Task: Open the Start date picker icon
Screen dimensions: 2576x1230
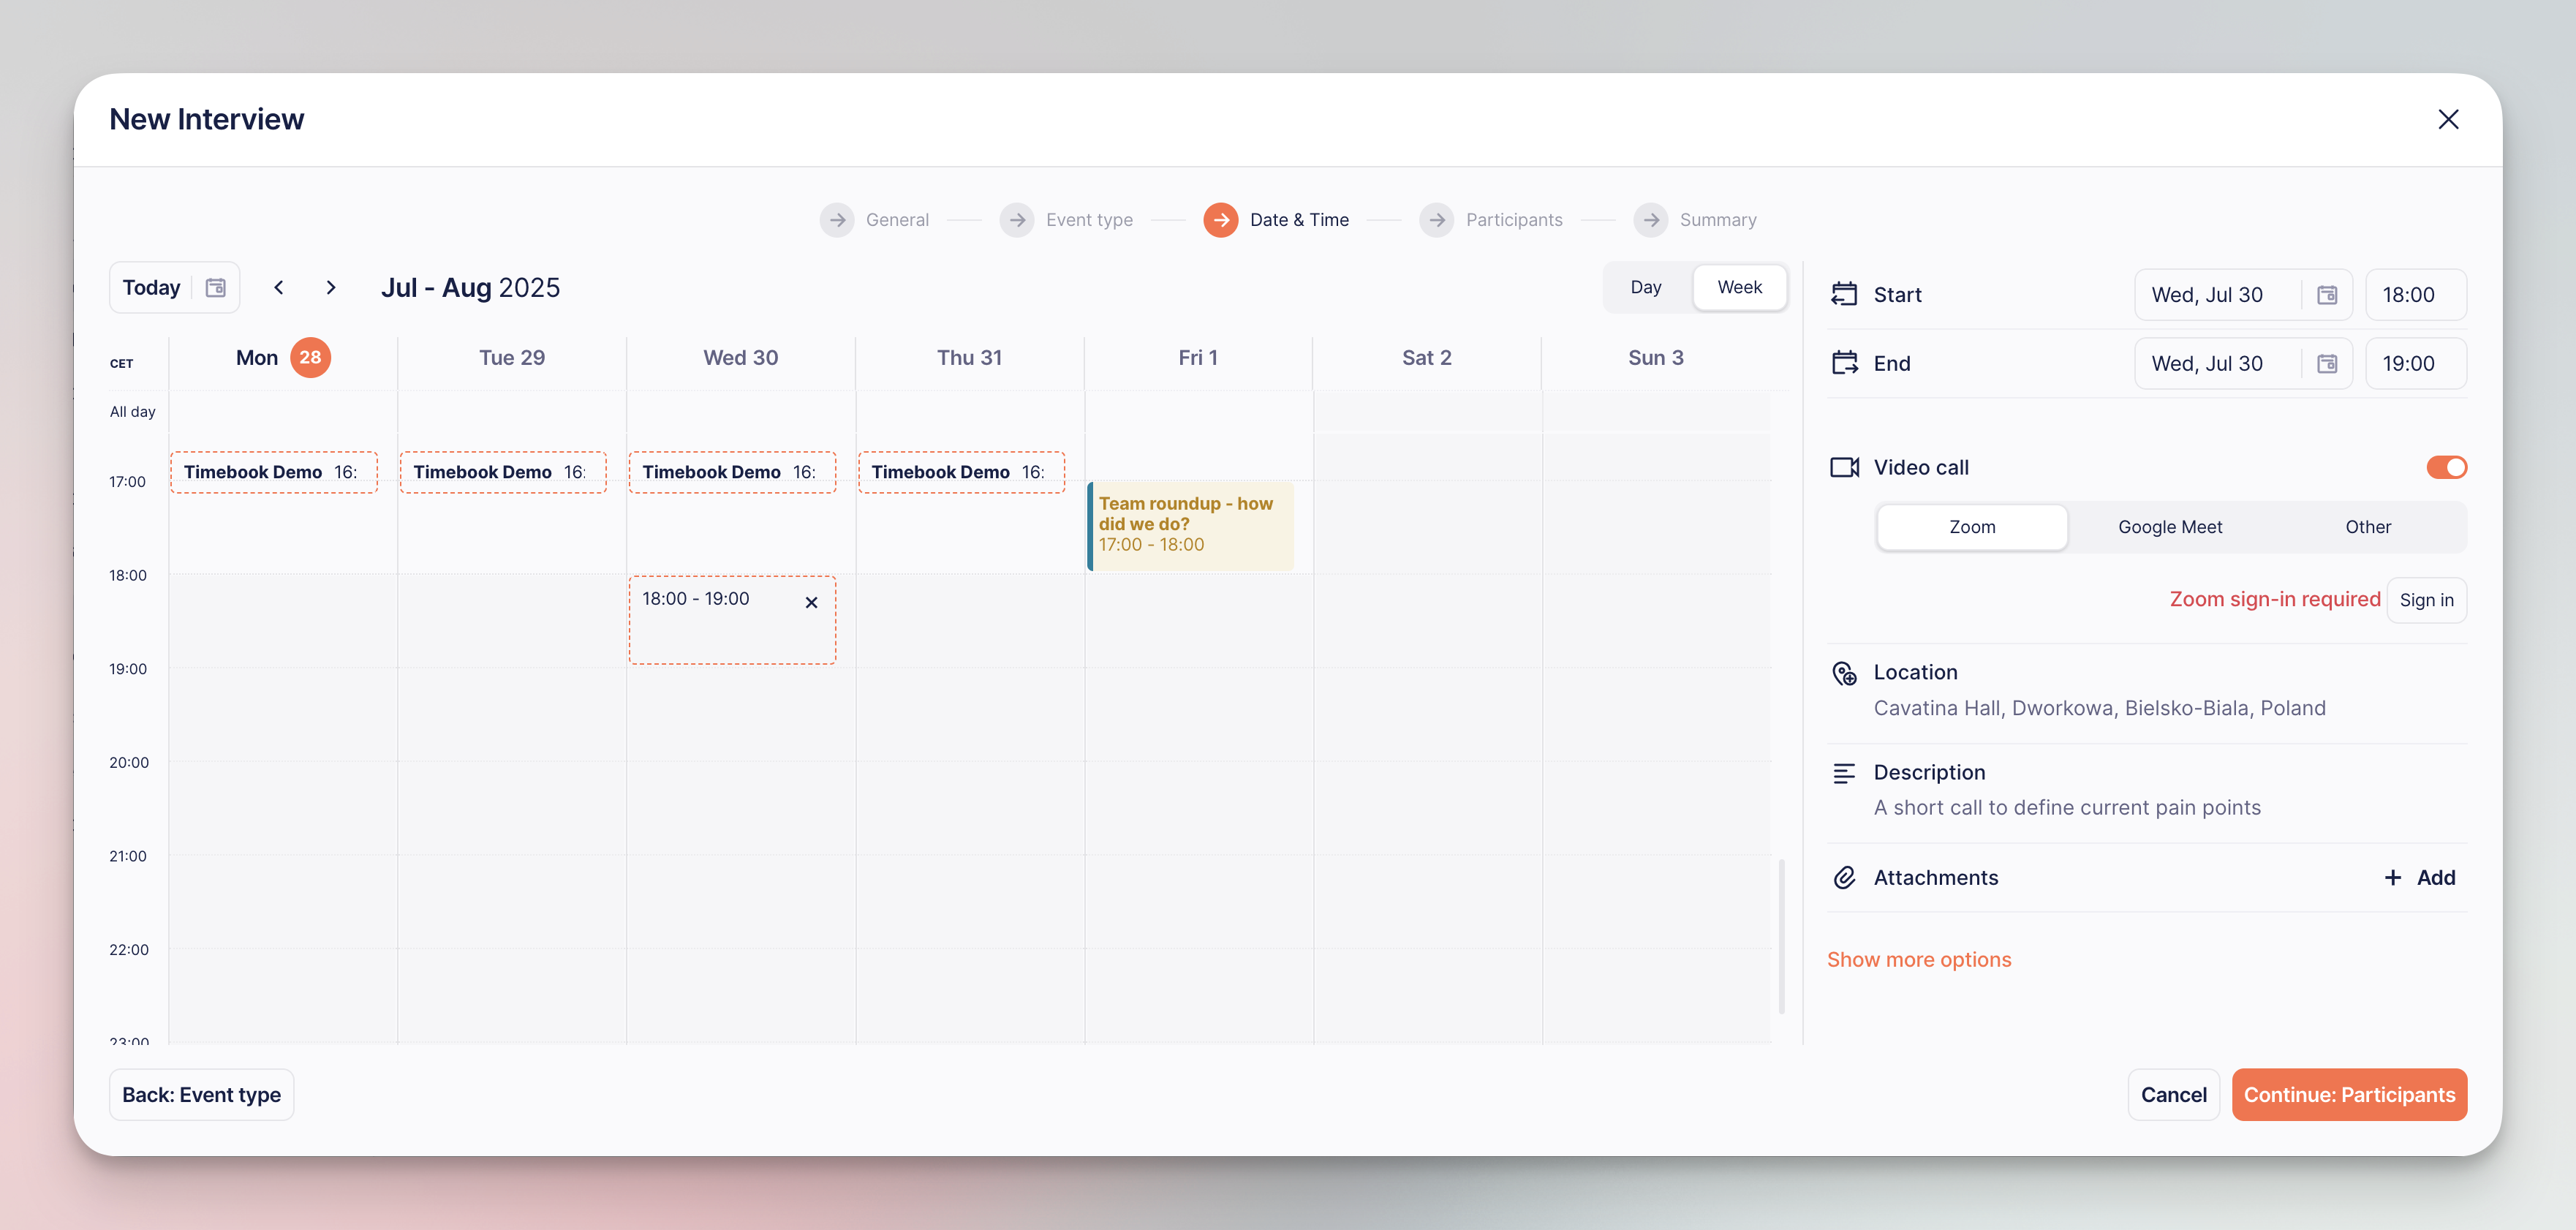Action: coord(2327,295)
